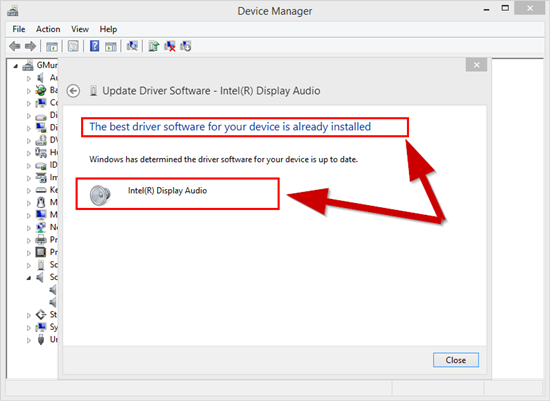Select the Mice category mouse icon
Image resolution: width=550 pixels, height=401 pixels.
[41, 202]
